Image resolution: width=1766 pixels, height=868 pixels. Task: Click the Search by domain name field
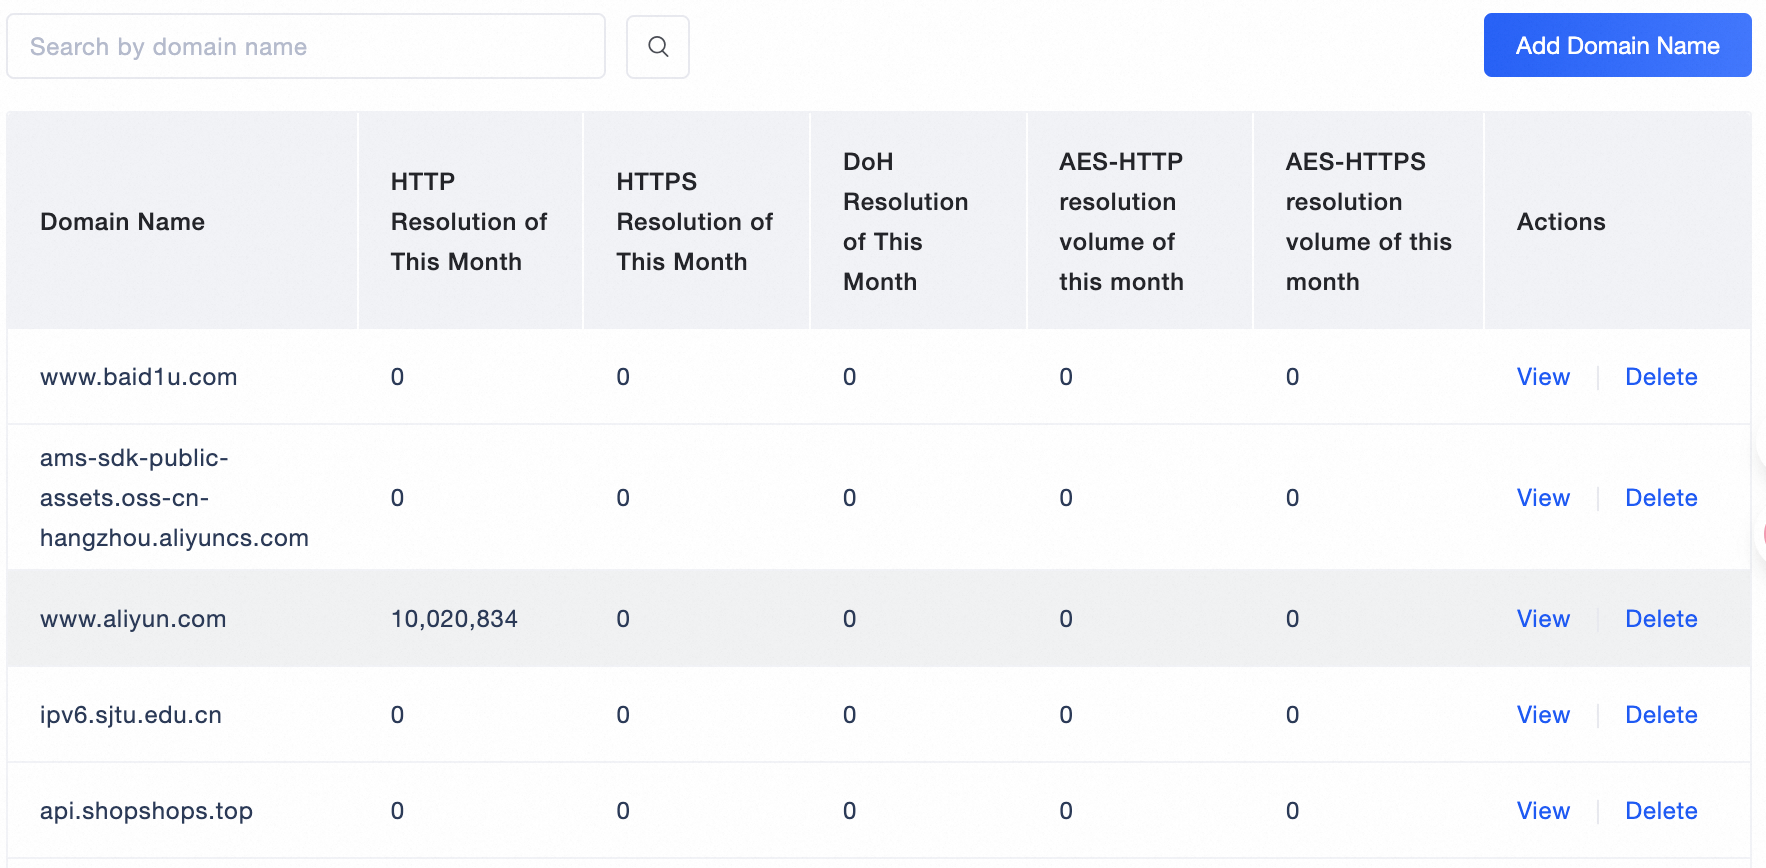tap(305, 46)
